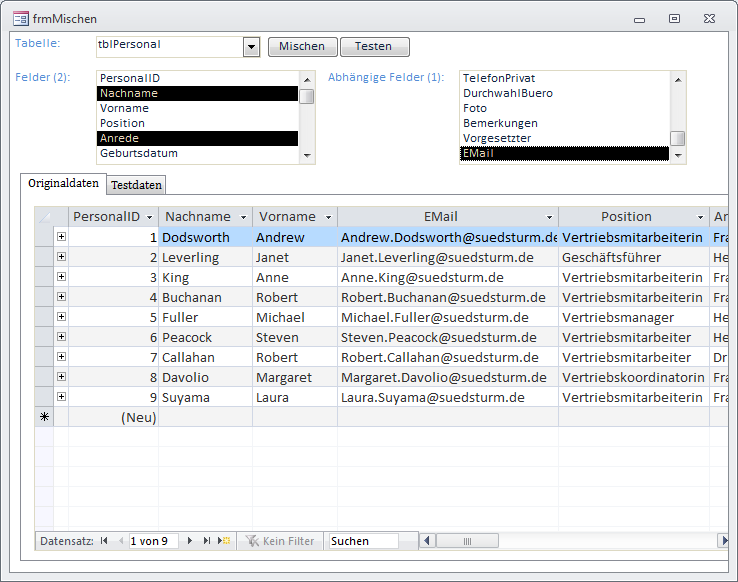This screenshot has width=738, height=582.
Task: Click select-all corner of the datasheet
Action: click(x=45, y=217)
